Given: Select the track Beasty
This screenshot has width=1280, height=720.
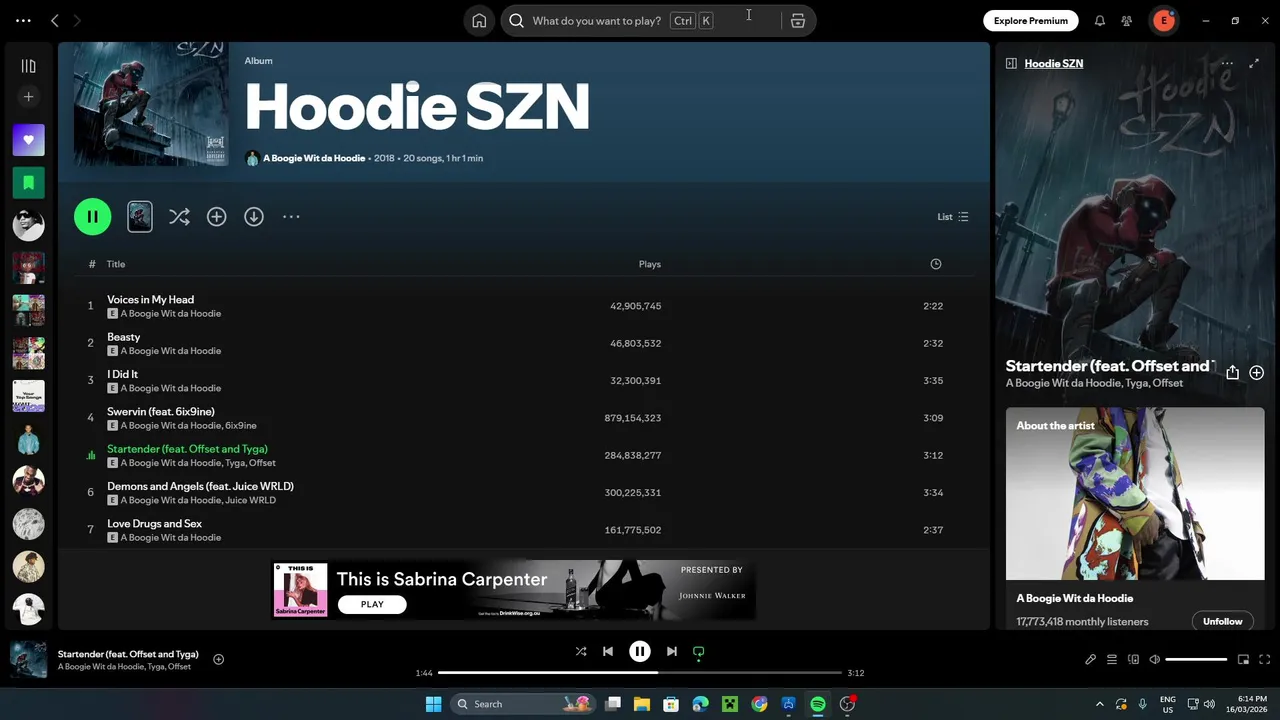Looking at the screenshot, I should click(124, 337).
